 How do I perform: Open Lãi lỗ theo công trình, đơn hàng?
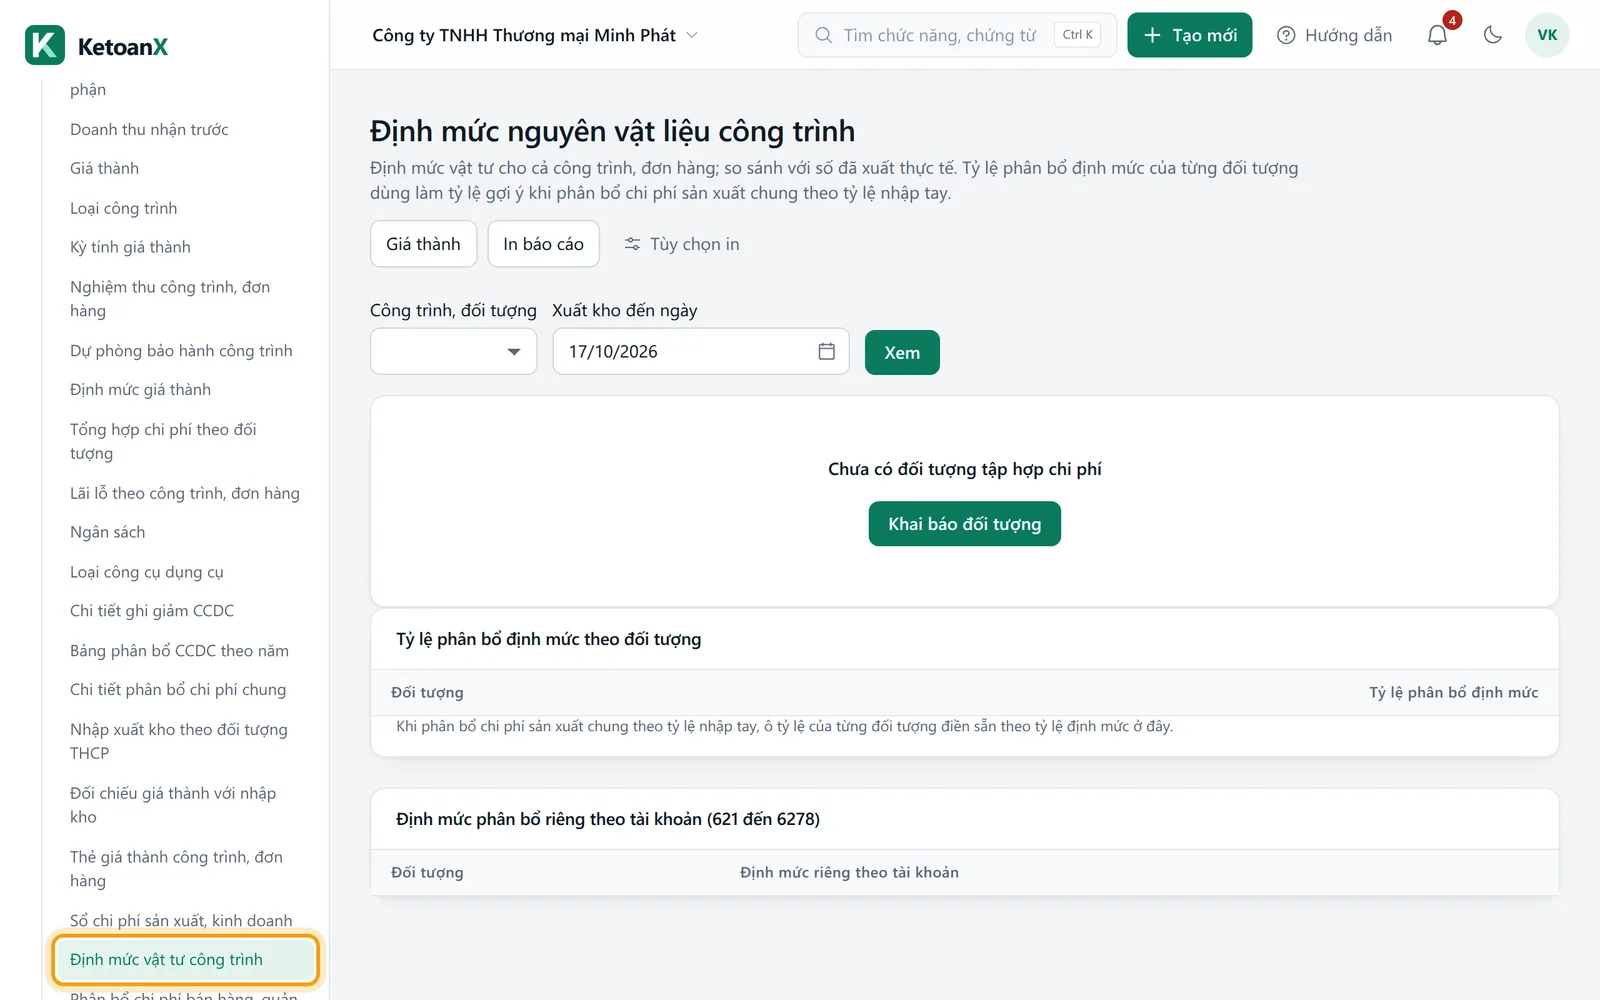pyautogui.click(x=185, y=493)
